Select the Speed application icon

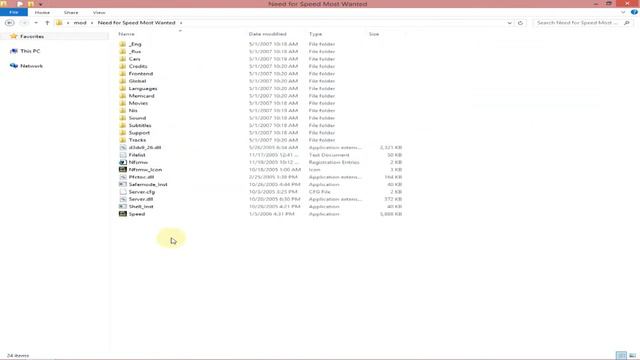pos(122,214)
